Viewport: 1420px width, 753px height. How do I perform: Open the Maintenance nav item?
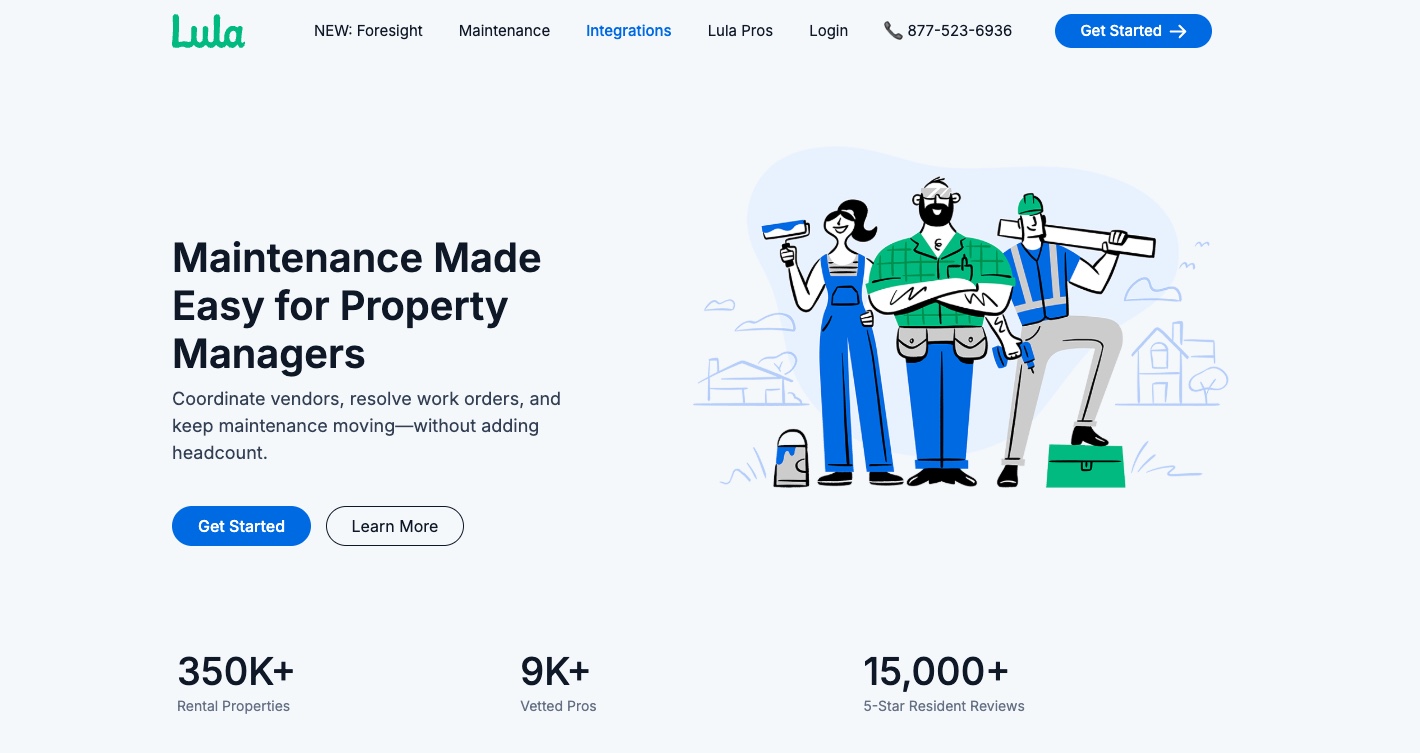pyautogui.click(x=504, y=31)
